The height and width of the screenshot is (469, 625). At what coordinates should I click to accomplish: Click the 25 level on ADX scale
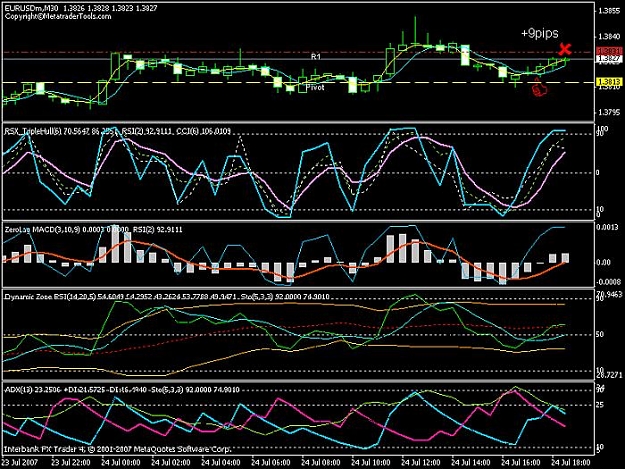point(600,405)
